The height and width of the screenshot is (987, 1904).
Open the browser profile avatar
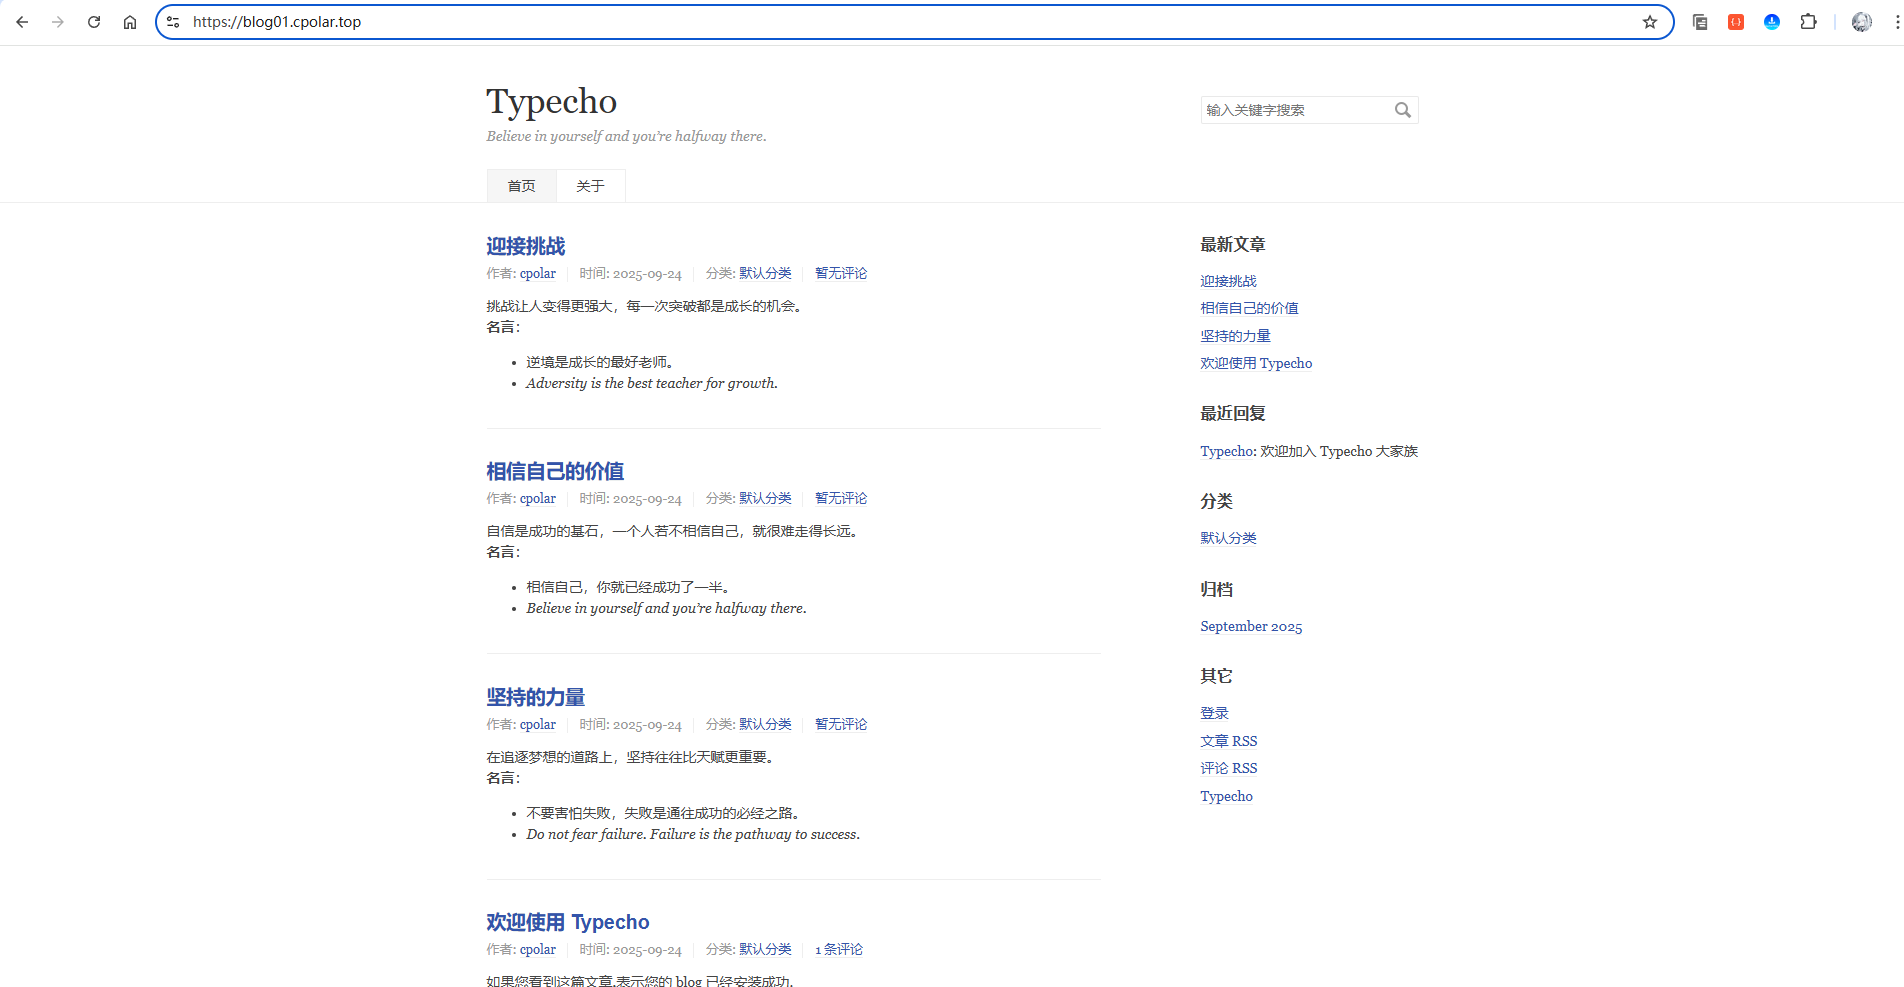1860,21
